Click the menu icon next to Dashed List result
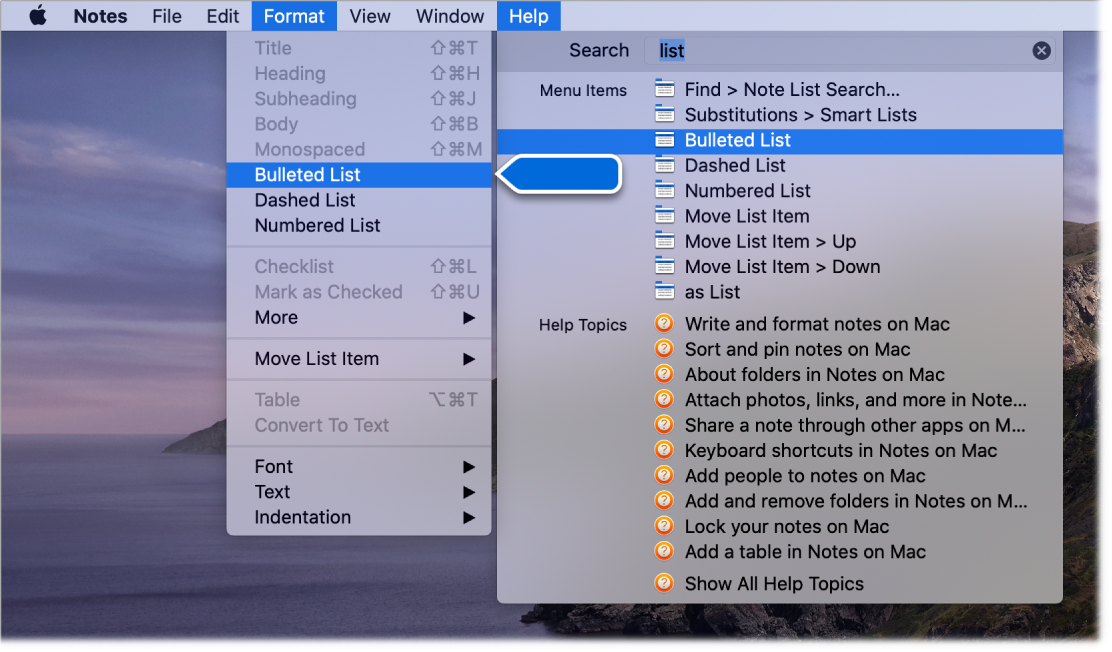 (x=664, y=165)
